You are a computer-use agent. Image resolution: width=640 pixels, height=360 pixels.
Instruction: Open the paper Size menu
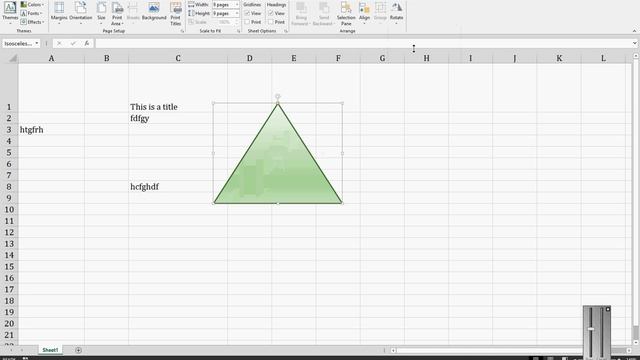tap(101, 13)
